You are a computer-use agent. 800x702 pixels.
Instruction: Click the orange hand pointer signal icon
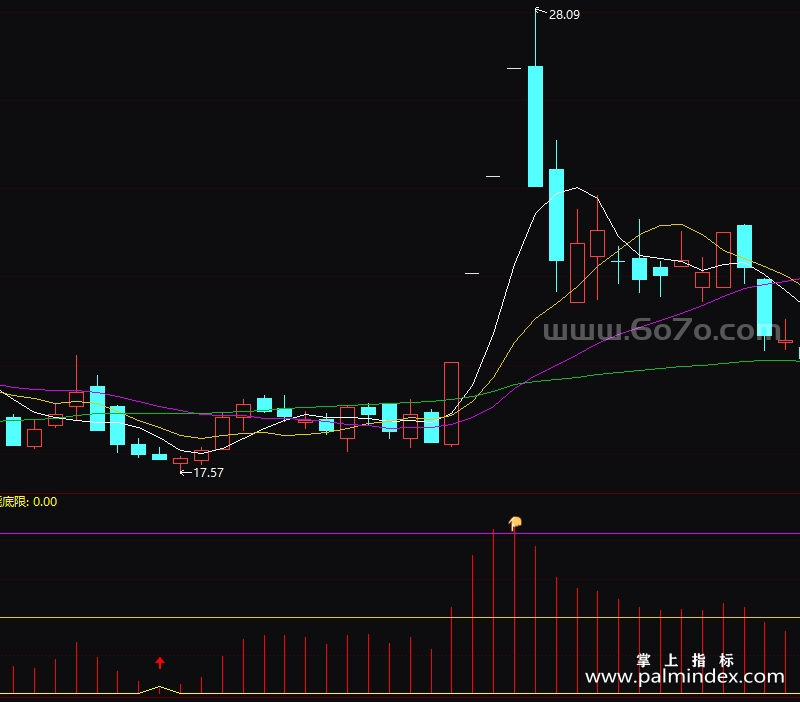[515, 523]
